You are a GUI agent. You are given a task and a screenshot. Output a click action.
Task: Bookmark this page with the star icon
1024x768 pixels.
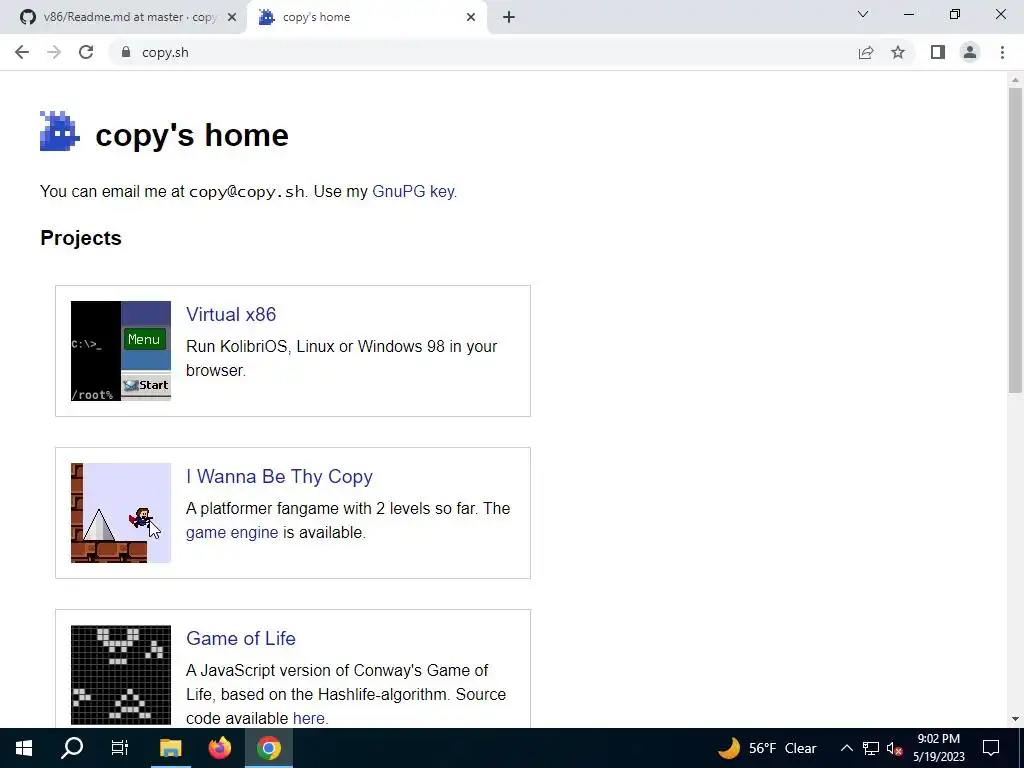[898, 52]
